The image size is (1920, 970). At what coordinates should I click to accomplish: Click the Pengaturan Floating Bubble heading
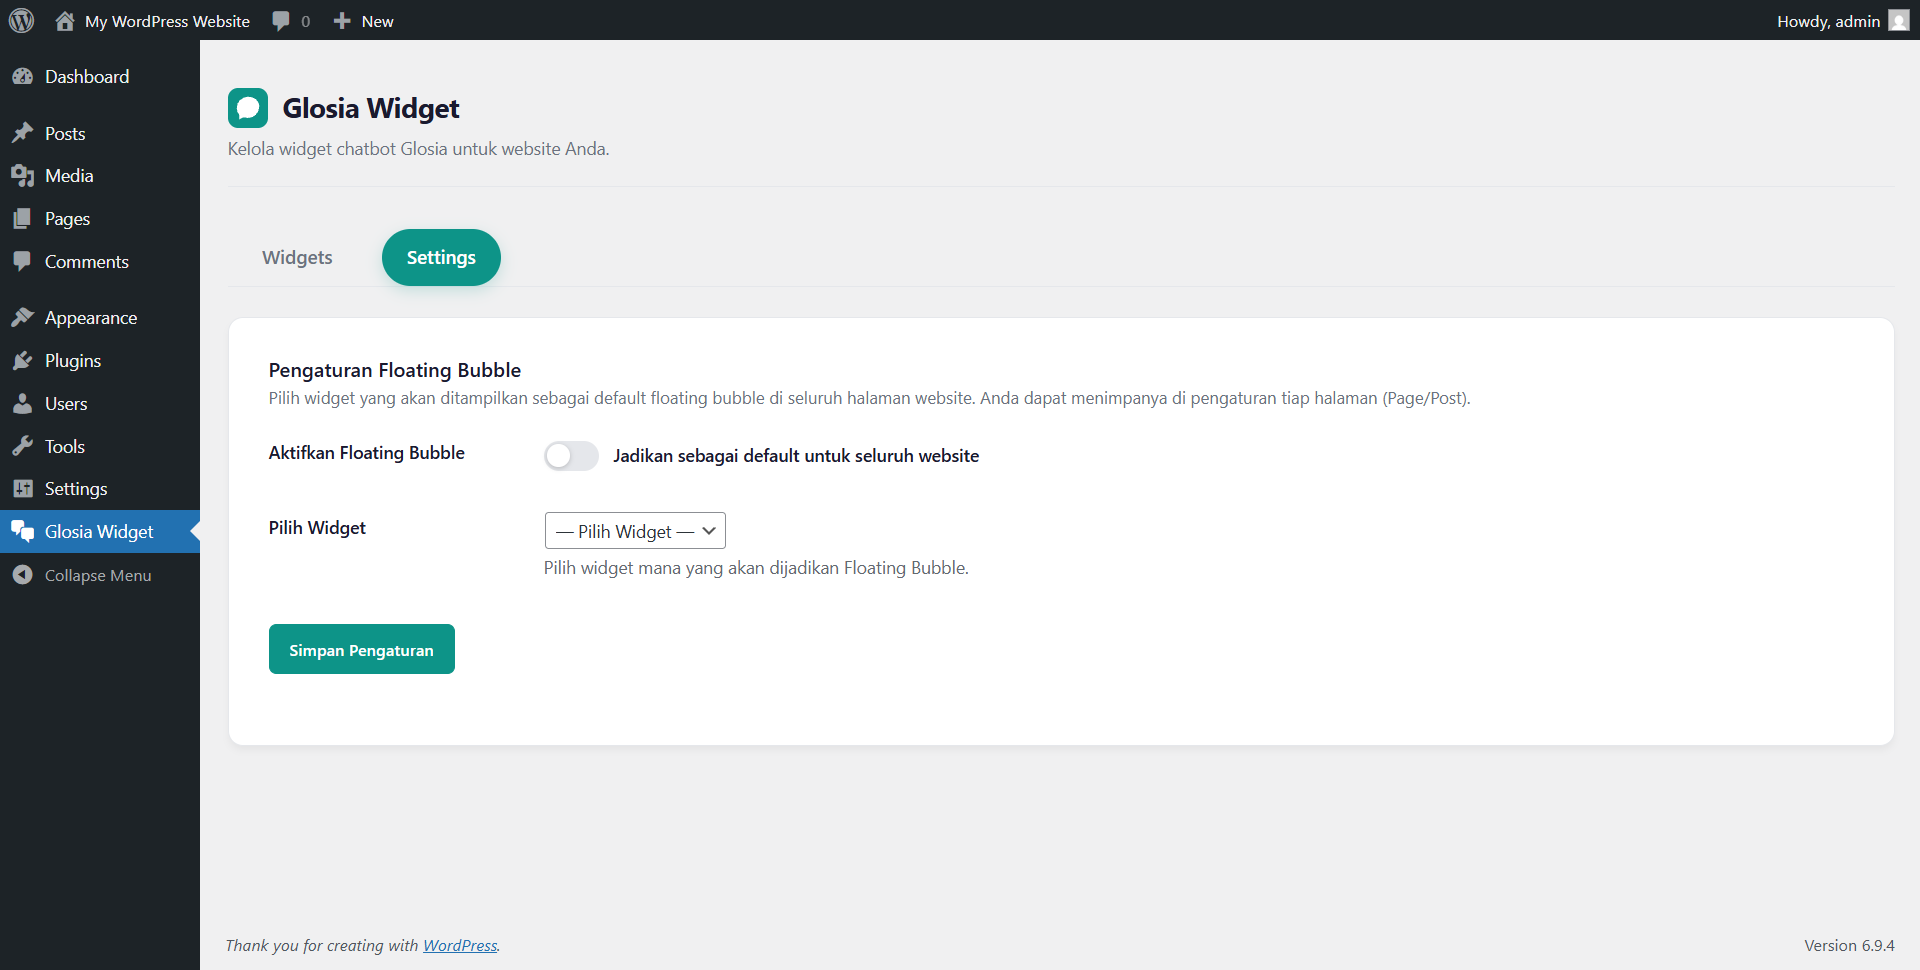click(395, 370)
